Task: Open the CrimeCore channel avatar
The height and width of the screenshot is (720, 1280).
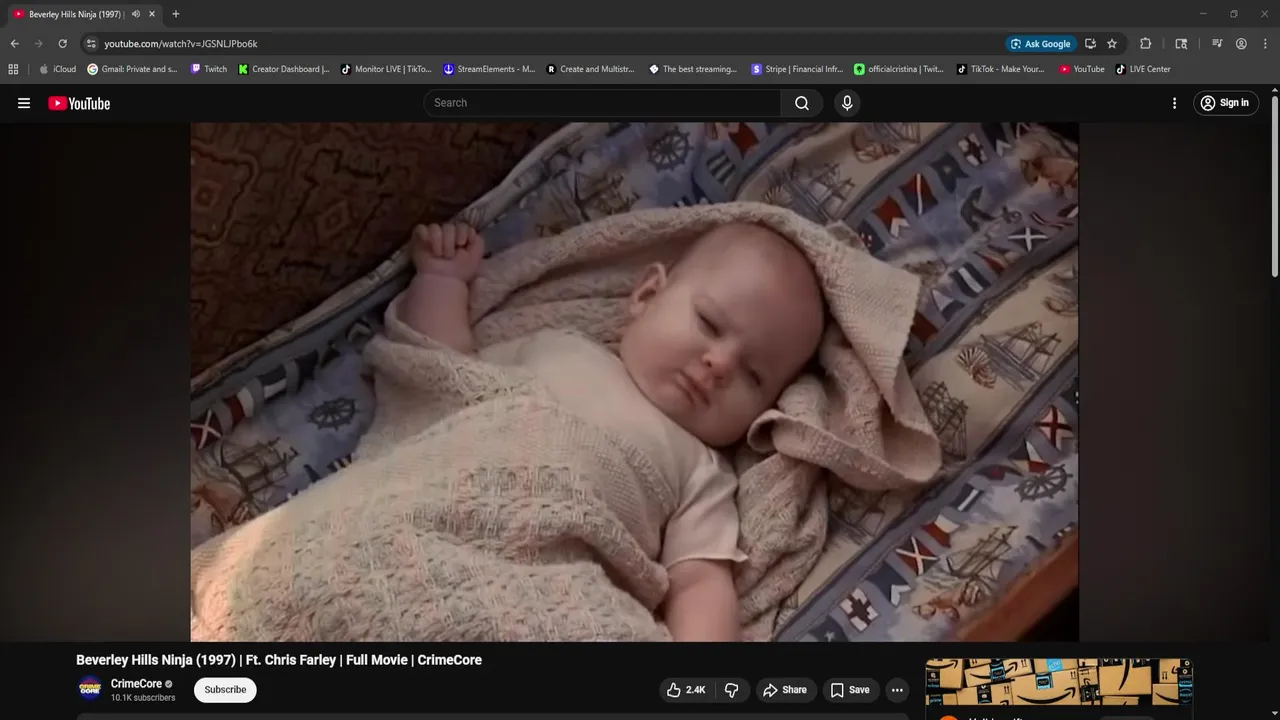Action: 90,689
